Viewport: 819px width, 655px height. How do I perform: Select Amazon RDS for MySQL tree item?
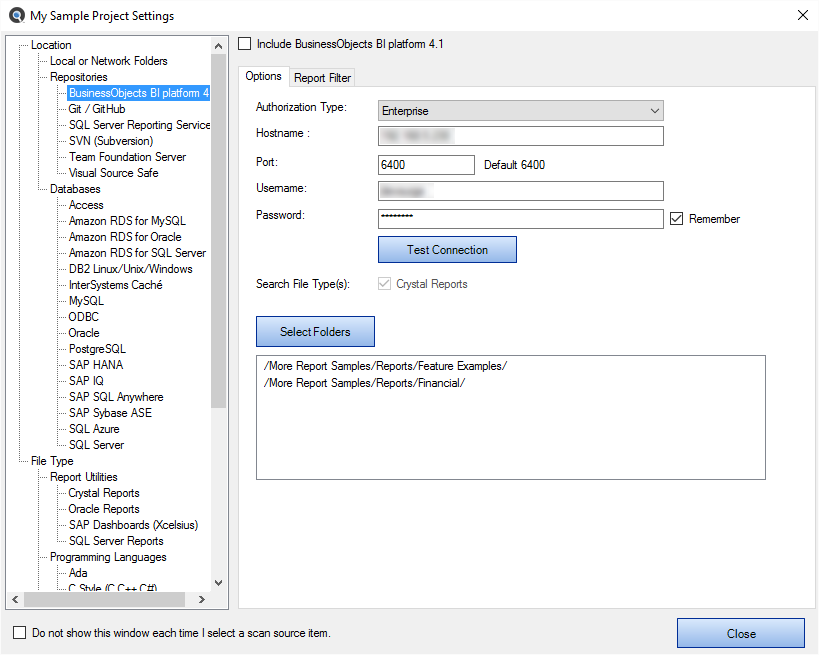127,220
